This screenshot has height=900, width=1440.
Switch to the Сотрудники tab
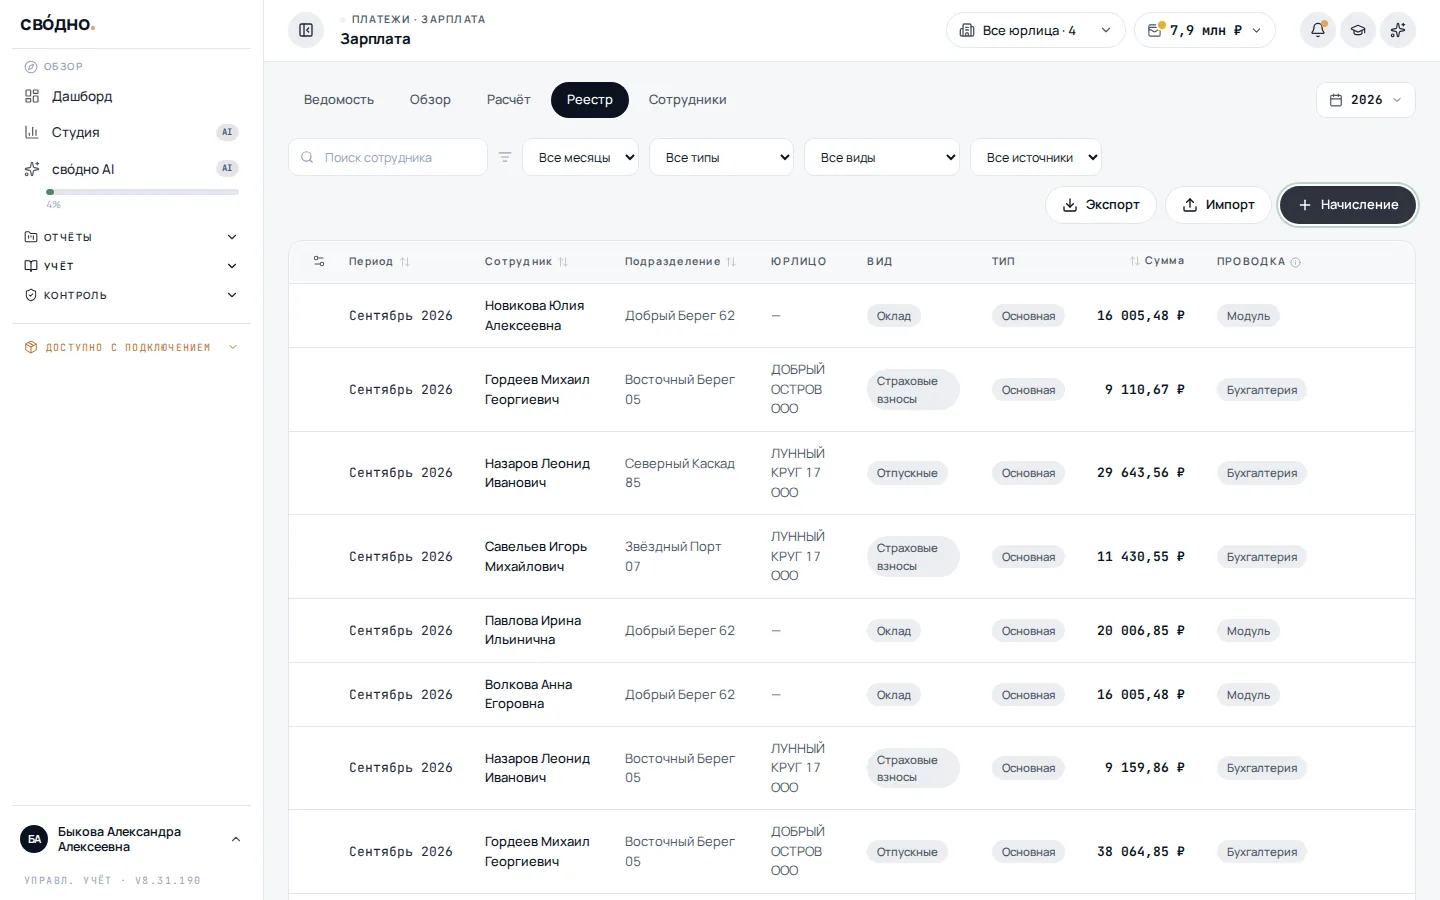tap(688, 100)
